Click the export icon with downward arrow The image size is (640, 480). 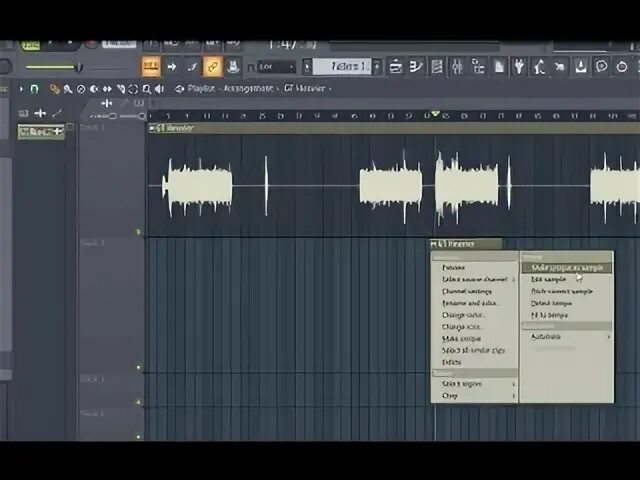(x=581, y=66)
